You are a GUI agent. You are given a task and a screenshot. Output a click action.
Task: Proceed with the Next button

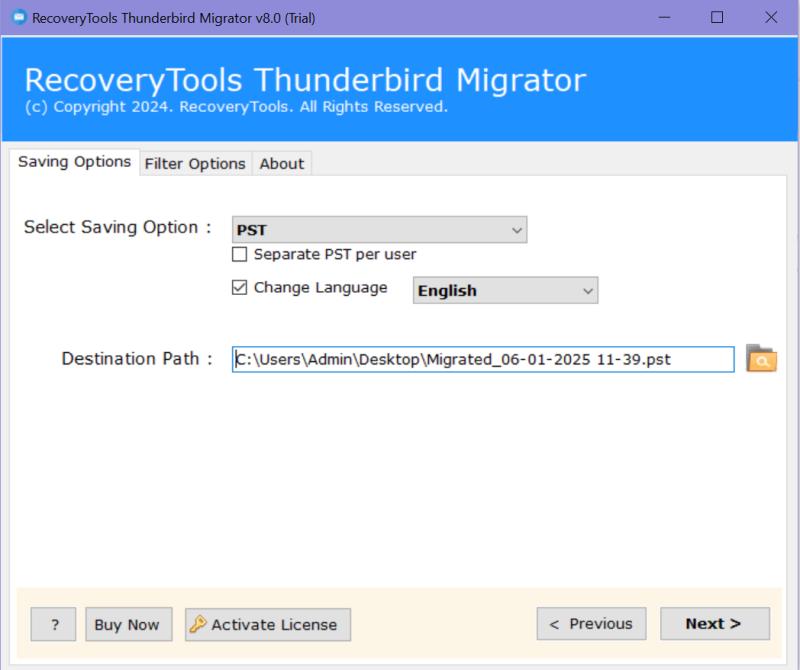pyautogui.click(x=715, y=624)
